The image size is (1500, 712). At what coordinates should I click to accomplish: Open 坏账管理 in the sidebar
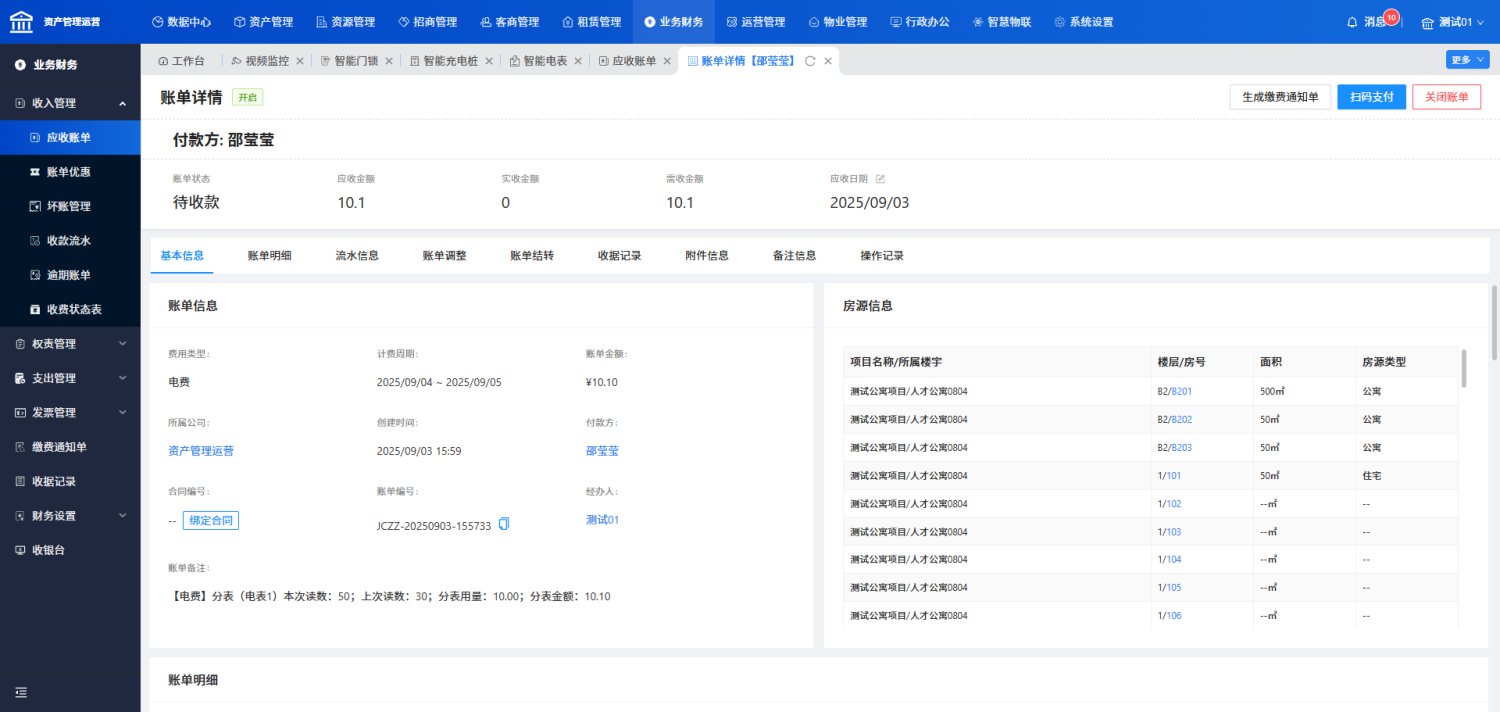pos(70,206)
